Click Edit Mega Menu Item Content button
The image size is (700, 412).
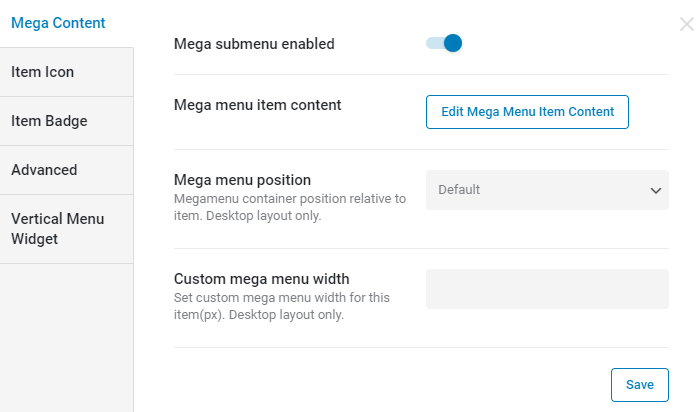[527, 112]
